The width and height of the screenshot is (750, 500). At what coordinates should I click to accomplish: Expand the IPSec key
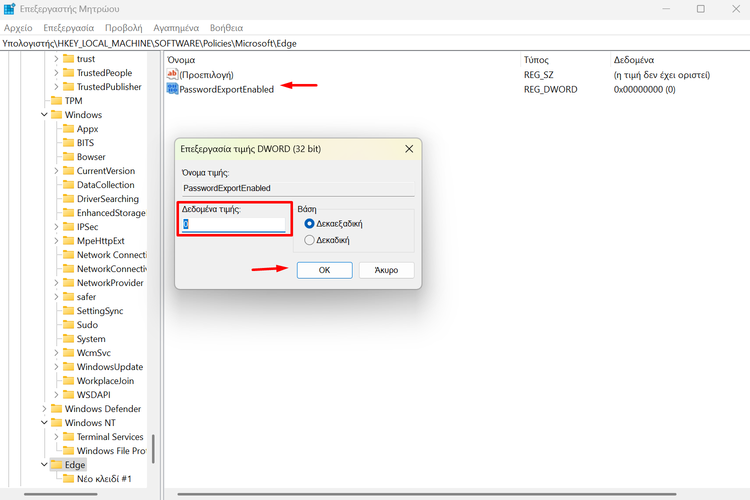tap(56, 227)
